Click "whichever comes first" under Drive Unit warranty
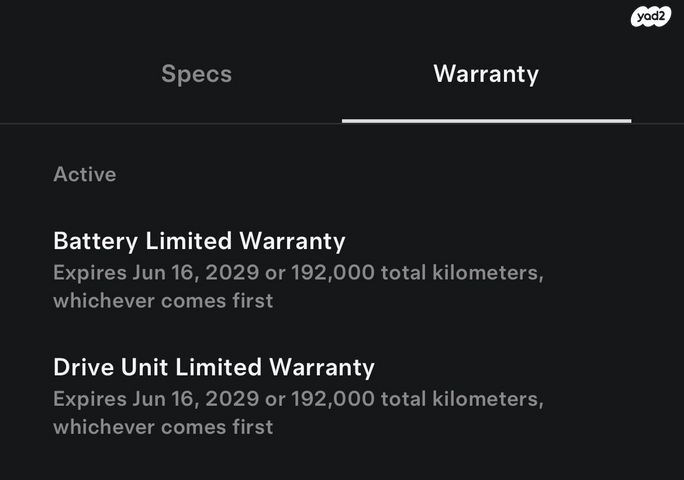Viewport: 684px width, 480px height. pos(163,426)
